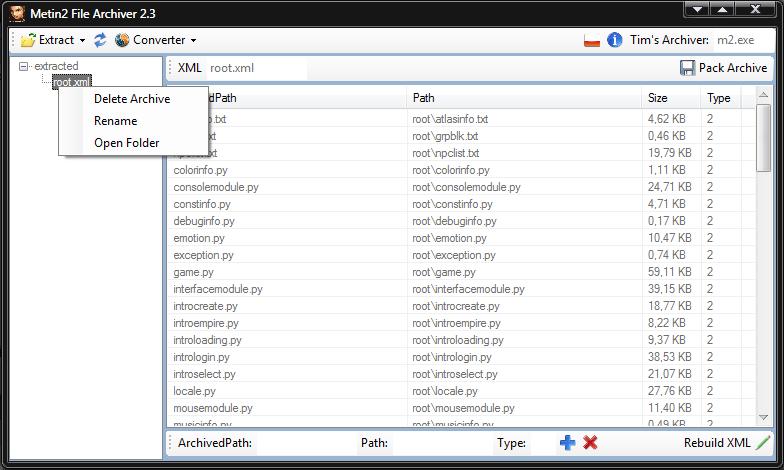Image resolution: width=784 pixels, height=470 pixels.
Task: Click the blue plus add-entry icon
Action: [x=568, y=442]
